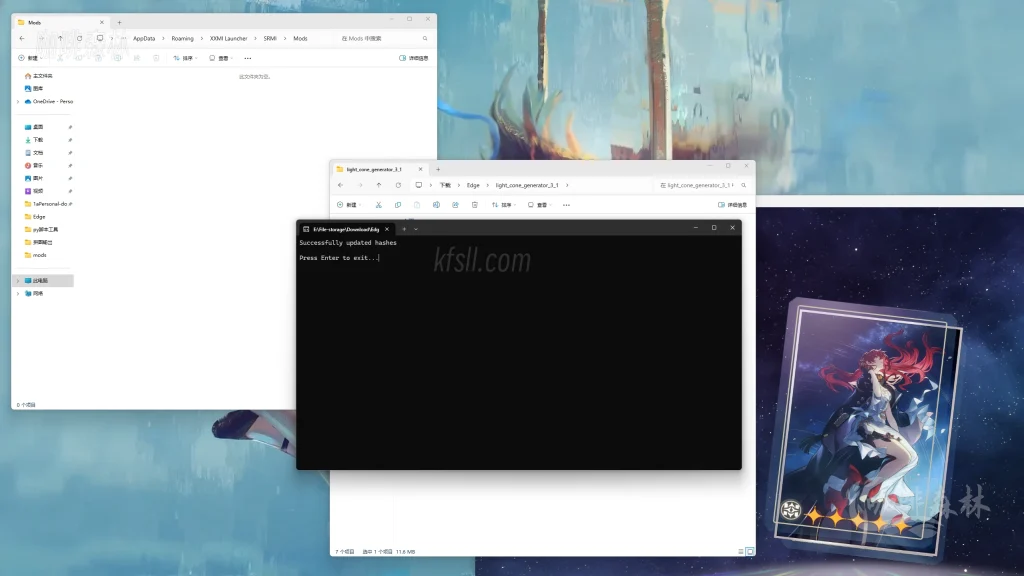Go up one level in Mods window
The height and width of the screenshot is (576, 1024).
(x=60, y=38)
